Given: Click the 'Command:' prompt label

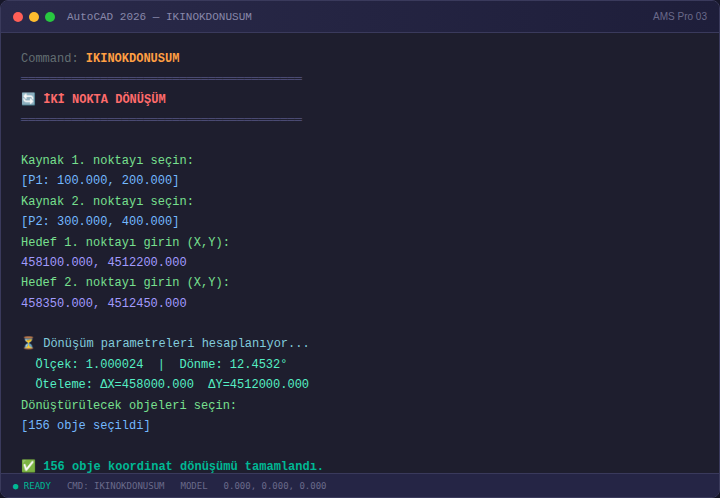Looking at the screenshot, I should (x=50, y=58).
